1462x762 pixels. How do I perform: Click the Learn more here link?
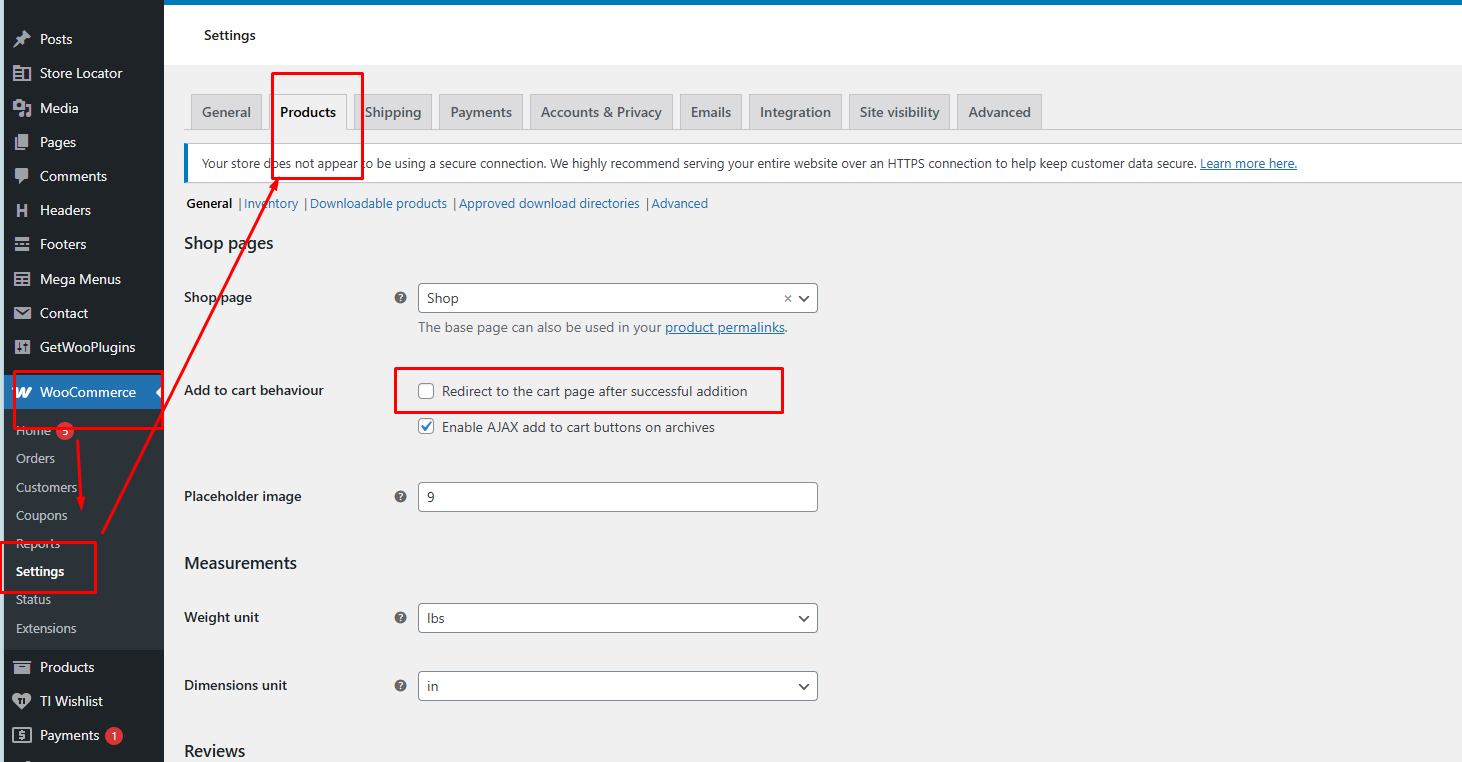1248,163
